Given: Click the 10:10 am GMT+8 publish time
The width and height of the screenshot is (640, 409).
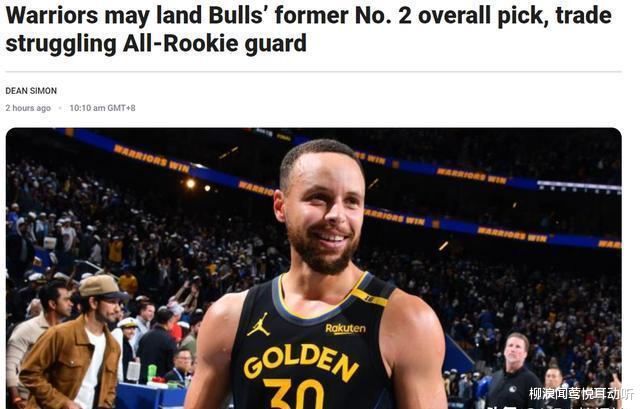Looking at the screenshot, I should coord(102,108).
